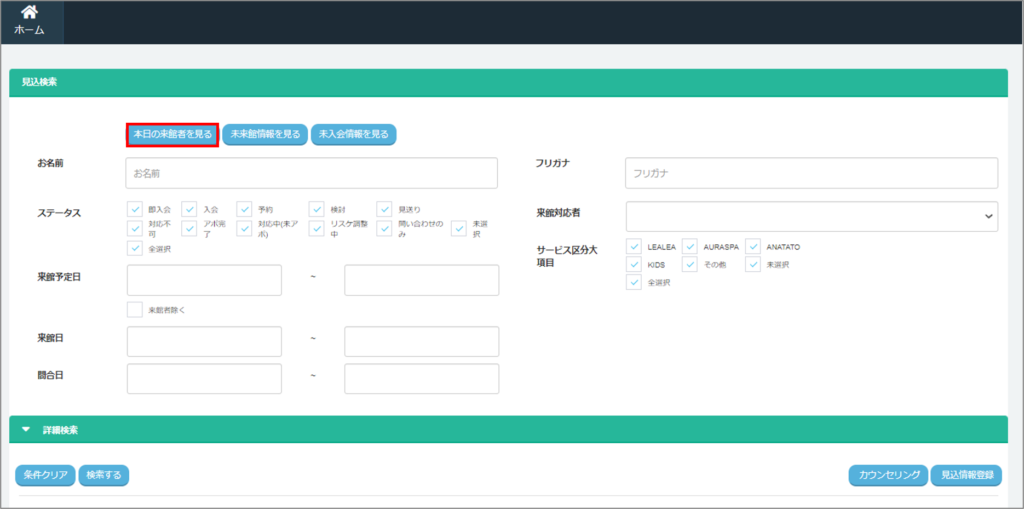Click 未来館情報を見る button

pyautogui.click(x=265, y=135)
